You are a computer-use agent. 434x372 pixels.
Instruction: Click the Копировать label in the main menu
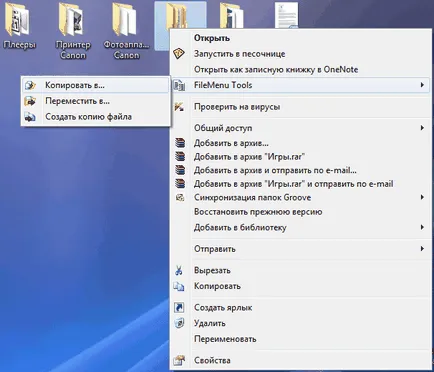coord(217,286)
